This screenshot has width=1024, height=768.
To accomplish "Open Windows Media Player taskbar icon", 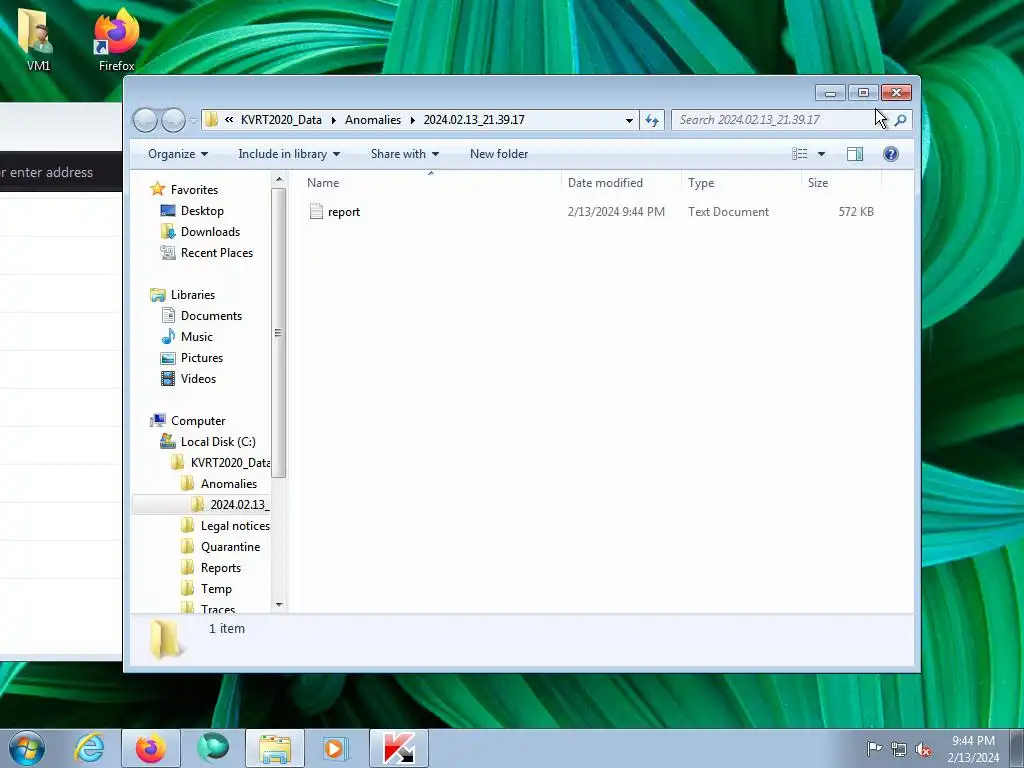I will pos(336,748).
